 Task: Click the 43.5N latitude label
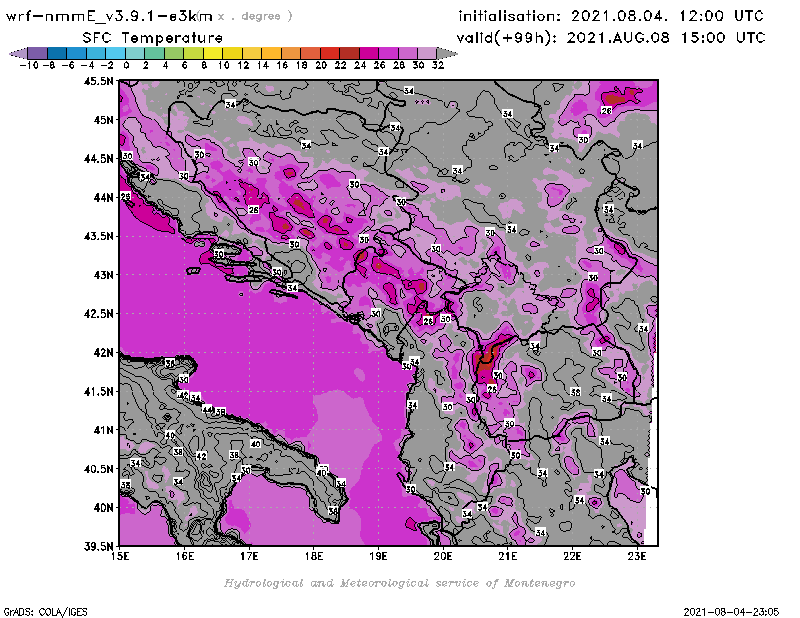coord(98,236)
